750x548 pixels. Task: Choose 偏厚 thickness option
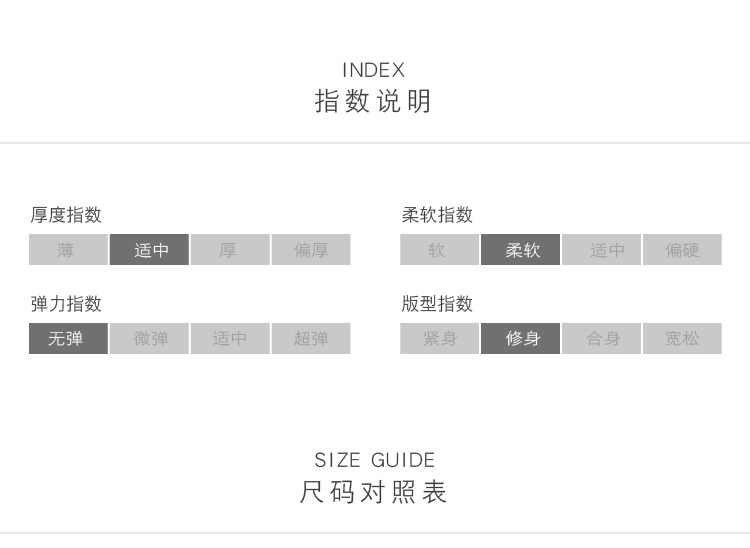pyautogui.click(x=311, y=250)
